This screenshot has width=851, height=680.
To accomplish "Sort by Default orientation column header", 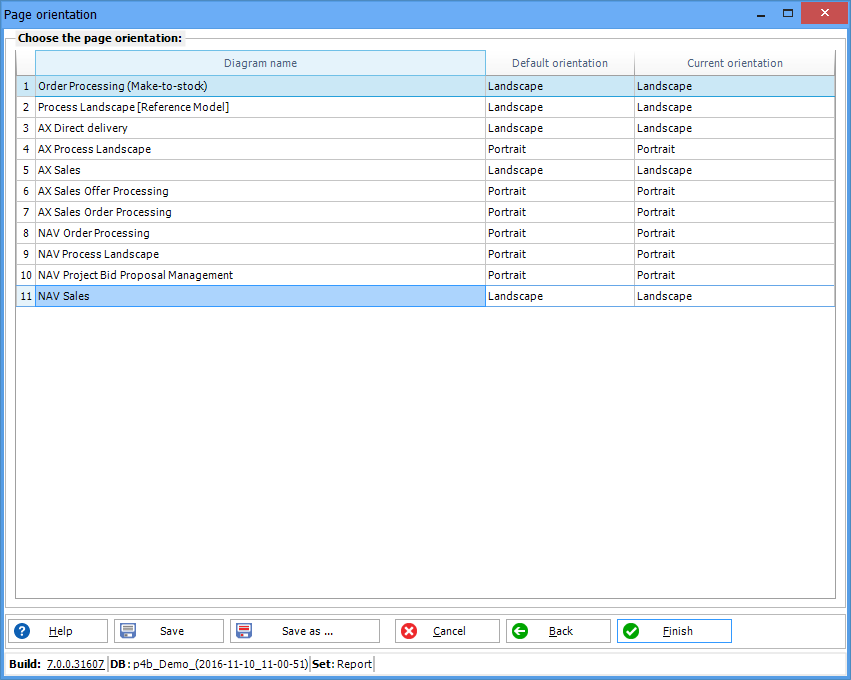I will [560, 63].
